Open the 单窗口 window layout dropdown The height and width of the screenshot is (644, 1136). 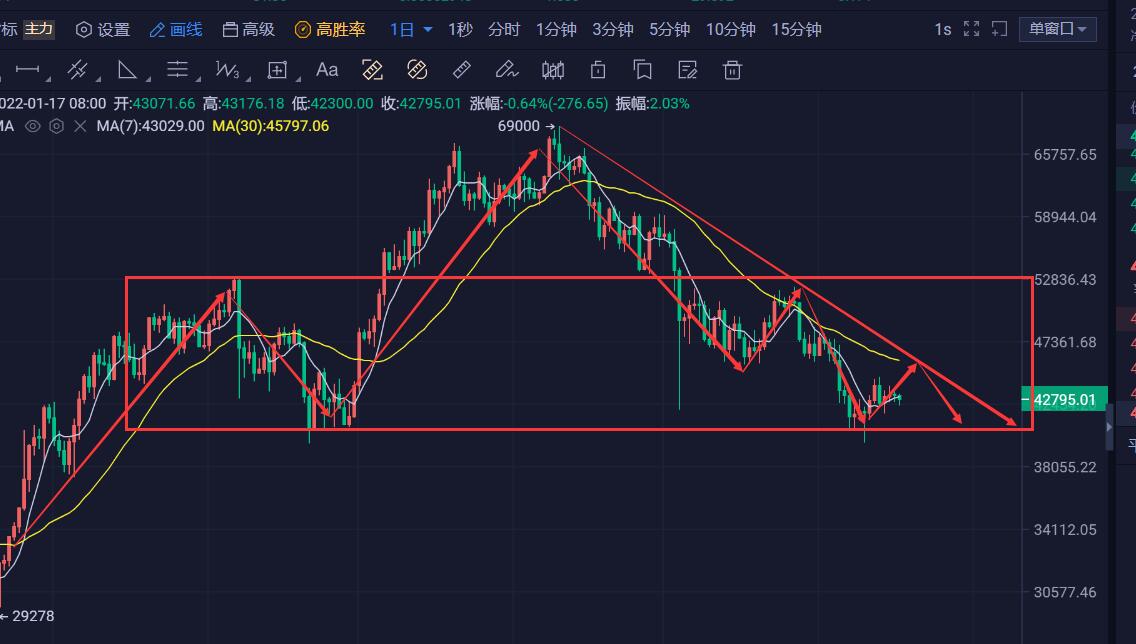(x=1057, y=29)
